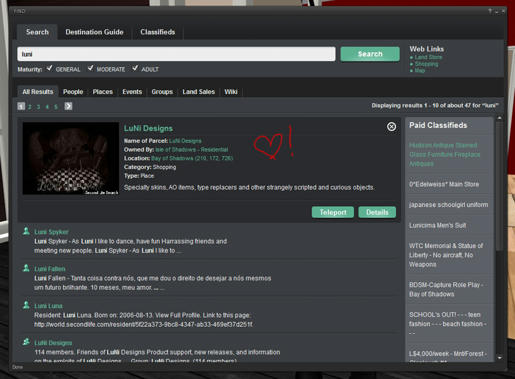Go to next results page arrow
Screen dimensions: 515x379
pos(68,106)
